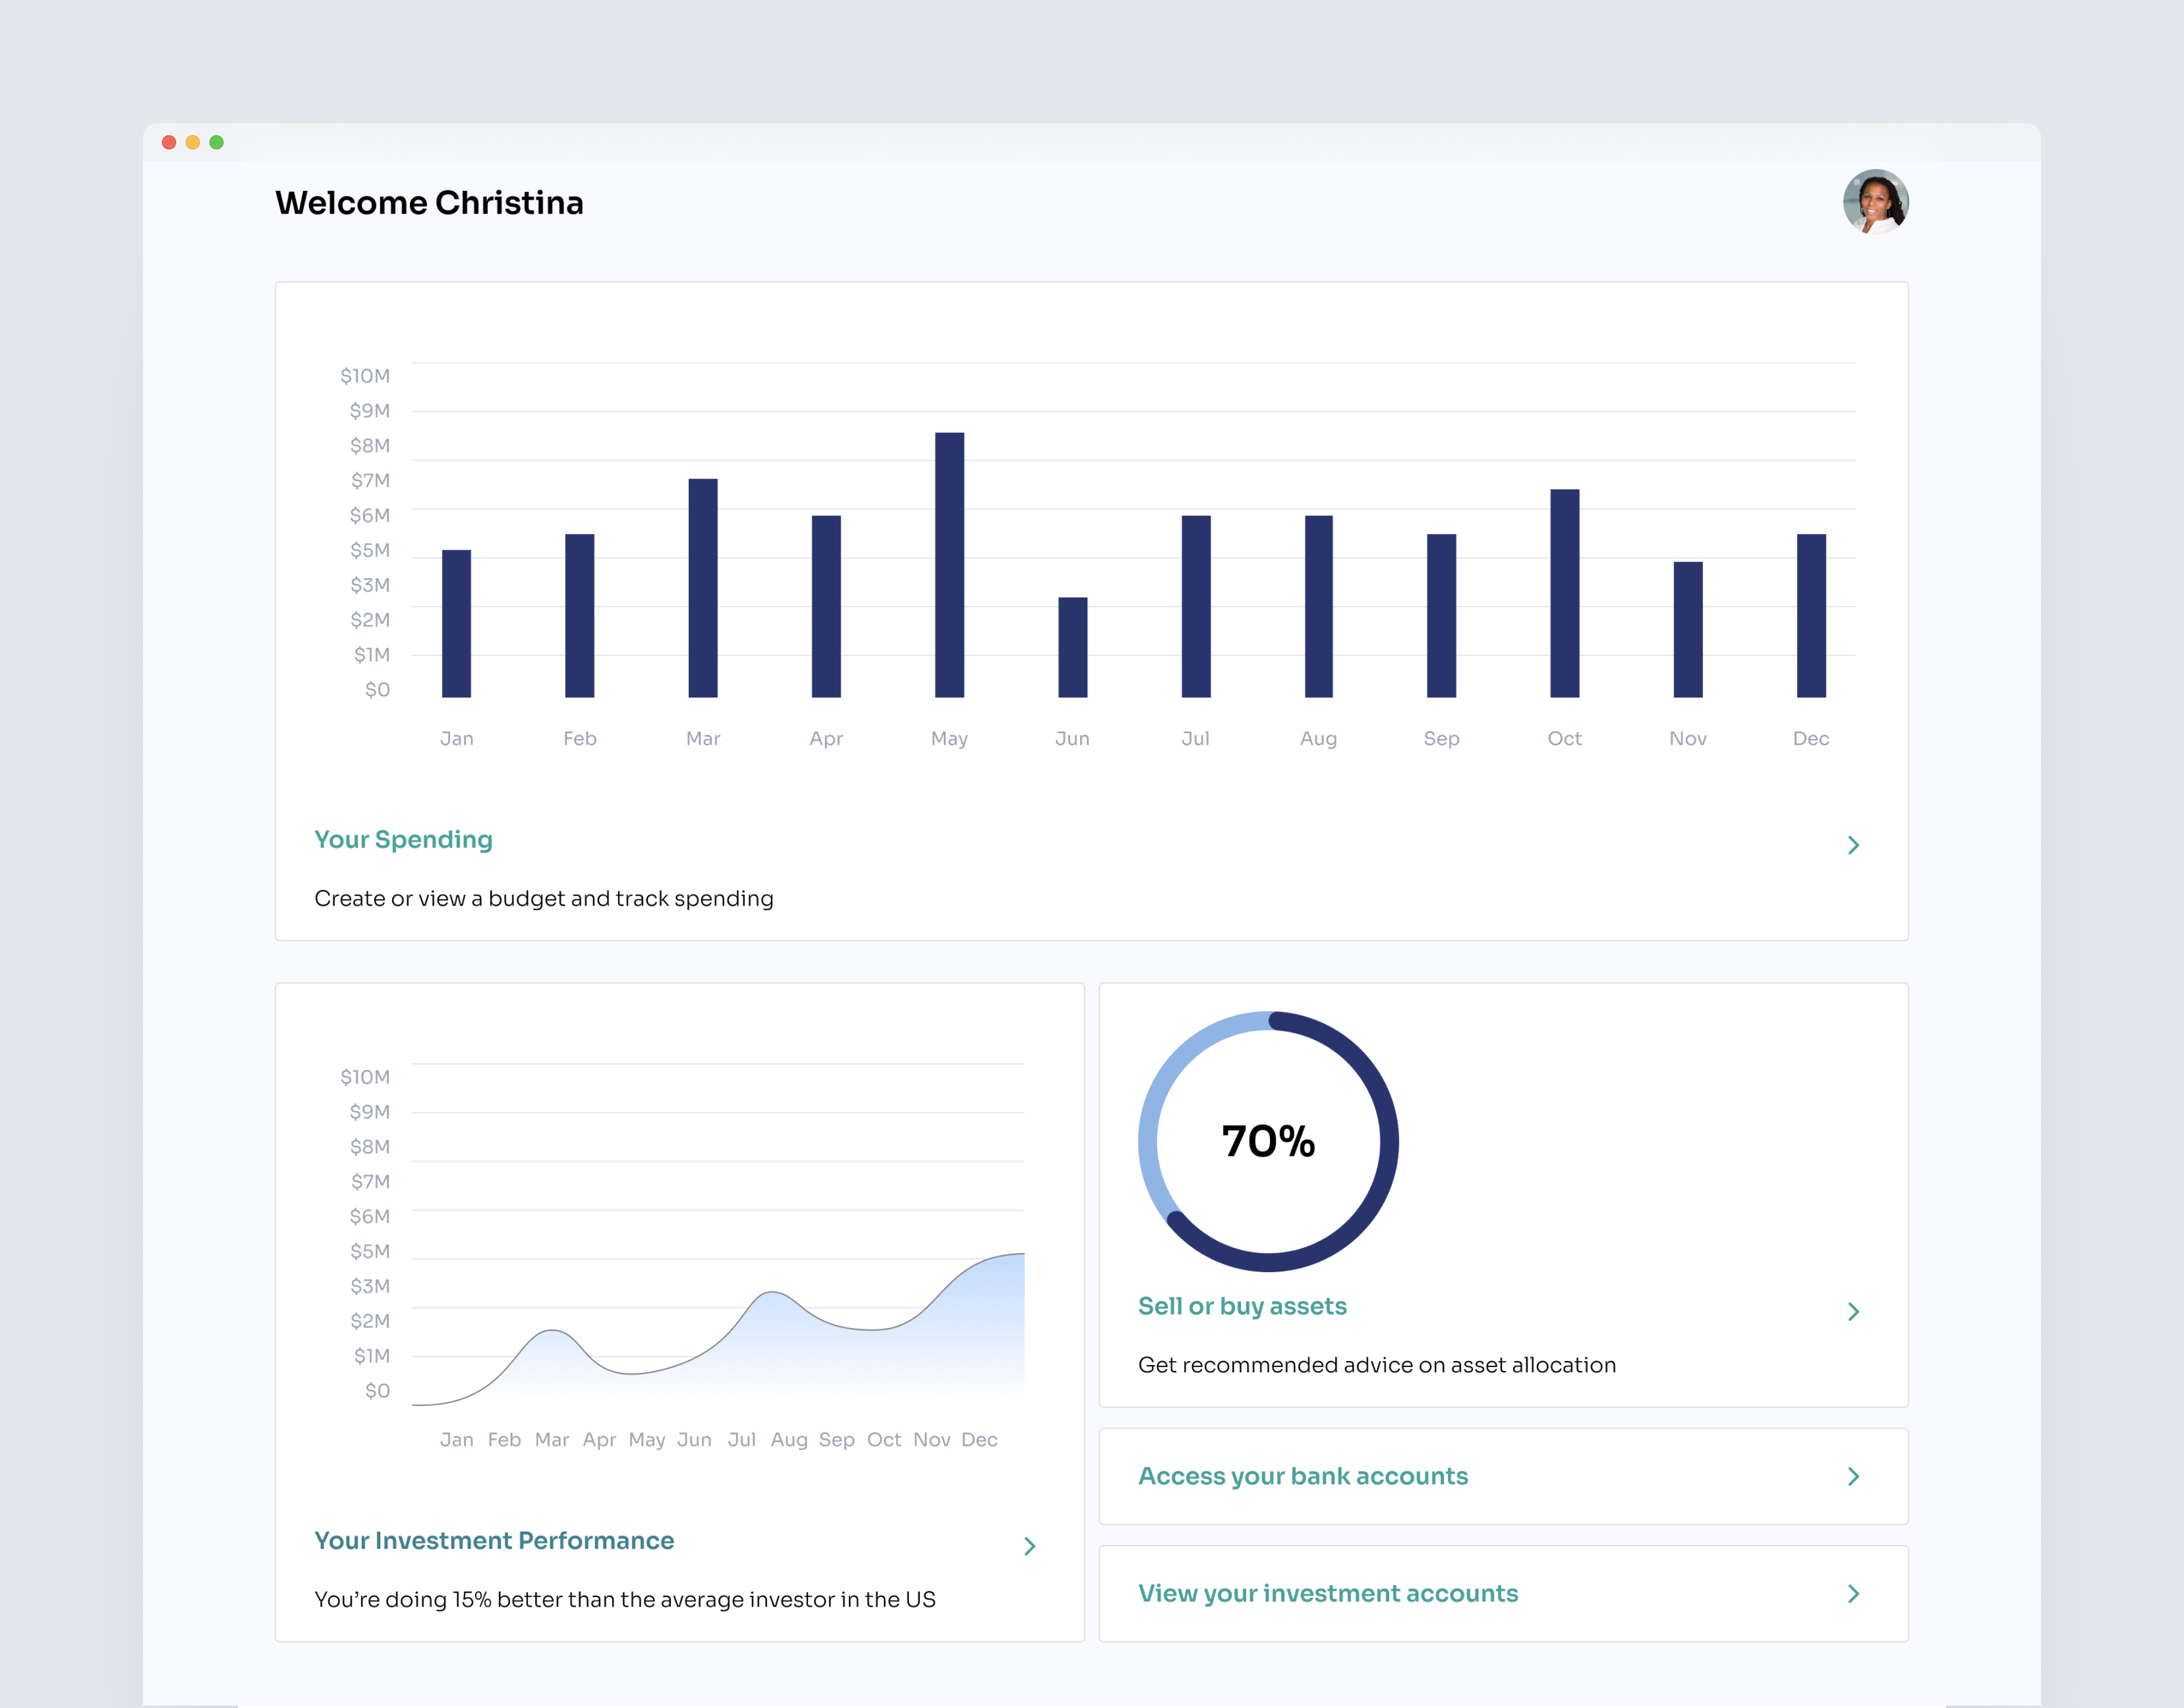
Task: Click the Investment Performance chevron arrow
Action: point(1029,1546)
